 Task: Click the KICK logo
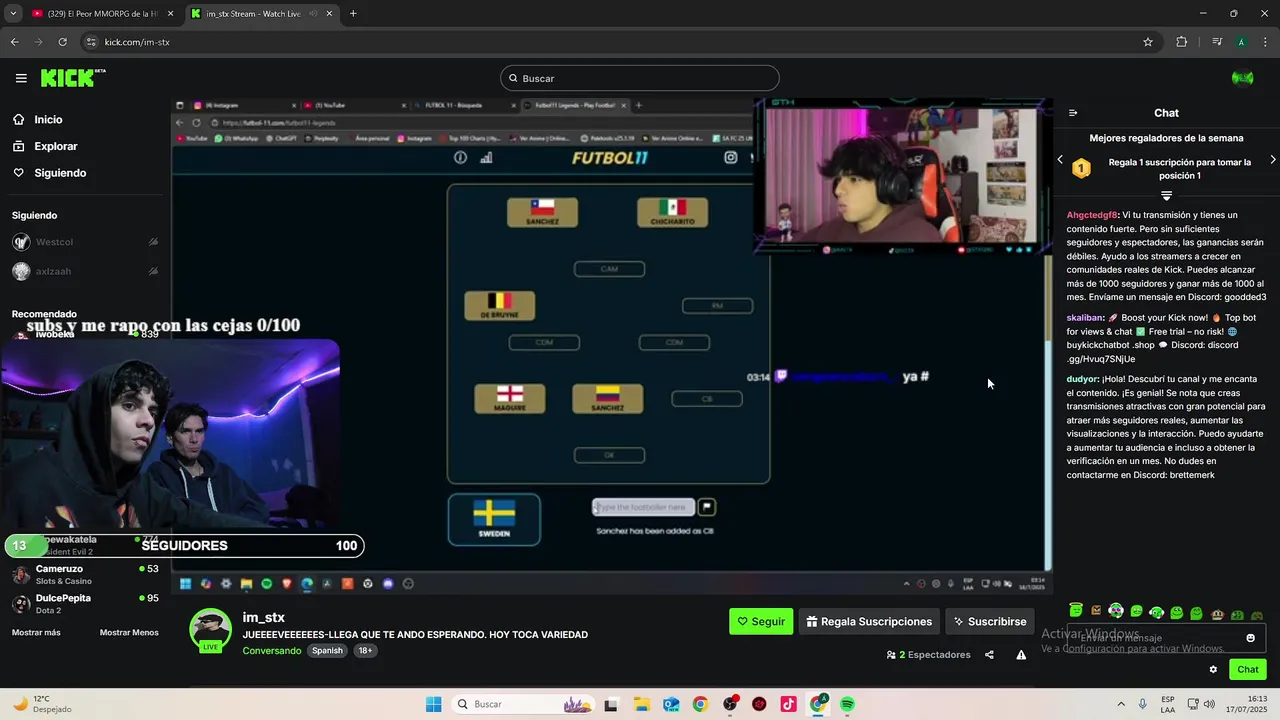[x=72, y=78]
